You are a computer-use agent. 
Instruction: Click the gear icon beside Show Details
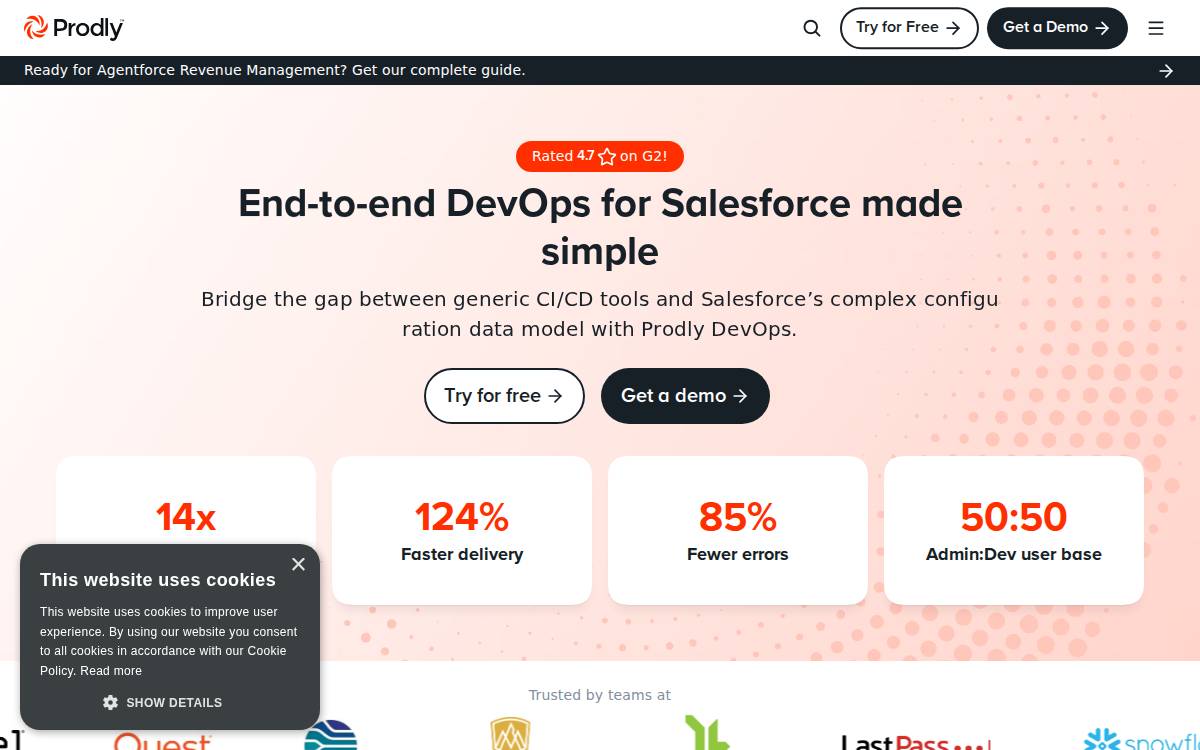coord(111,702)
